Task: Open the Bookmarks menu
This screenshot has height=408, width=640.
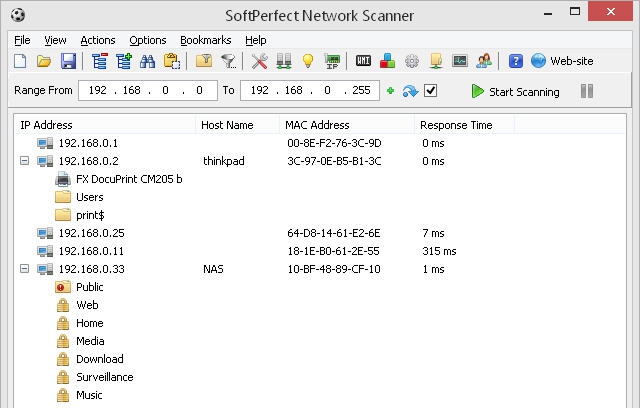Action: (x=205, y=40)
